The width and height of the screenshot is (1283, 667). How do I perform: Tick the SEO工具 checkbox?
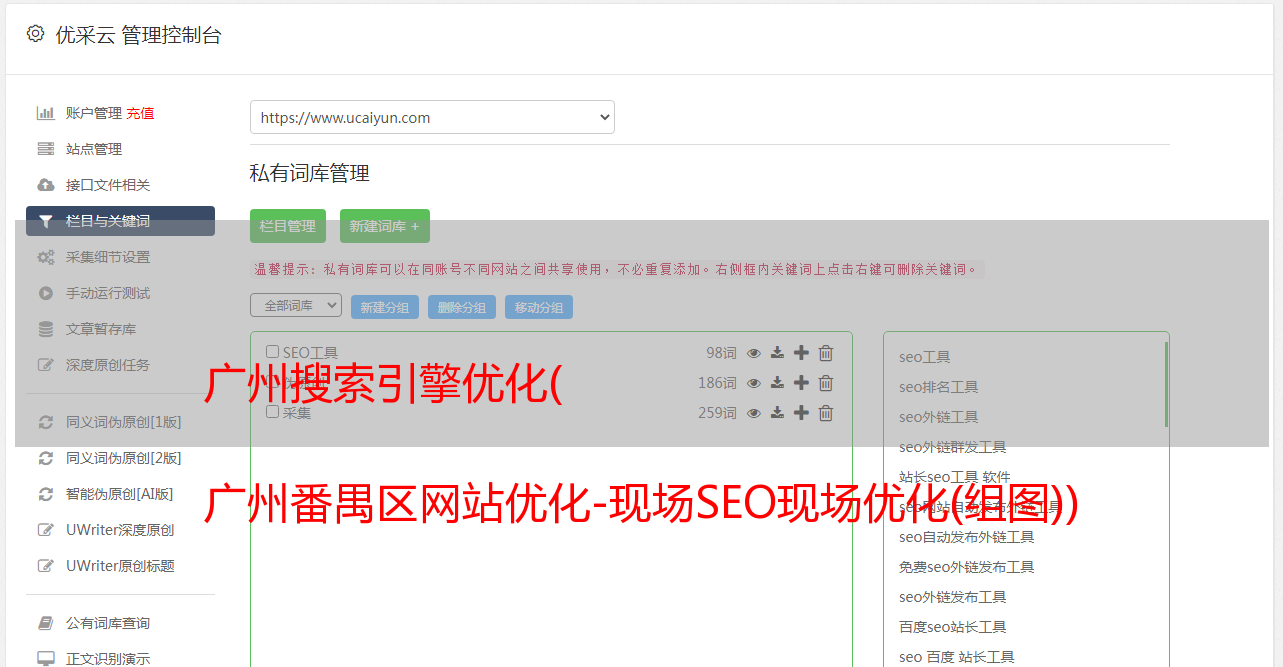pos(272,352)
